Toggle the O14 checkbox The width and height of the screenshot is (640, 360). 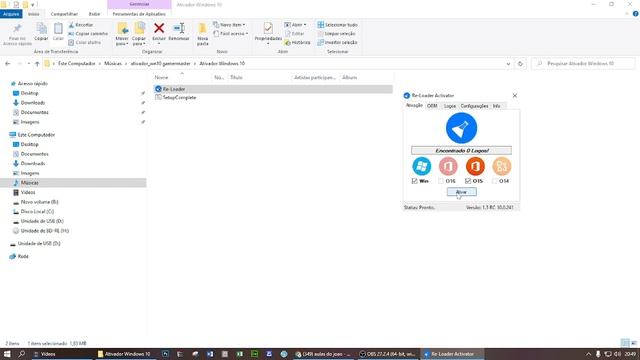(495, 181)
